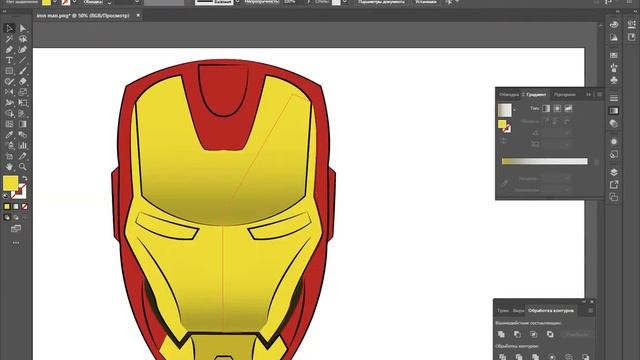Apply Exclude shape mode in Pathfinder
The height and width of the screenshot is (360, 640).
550,334
